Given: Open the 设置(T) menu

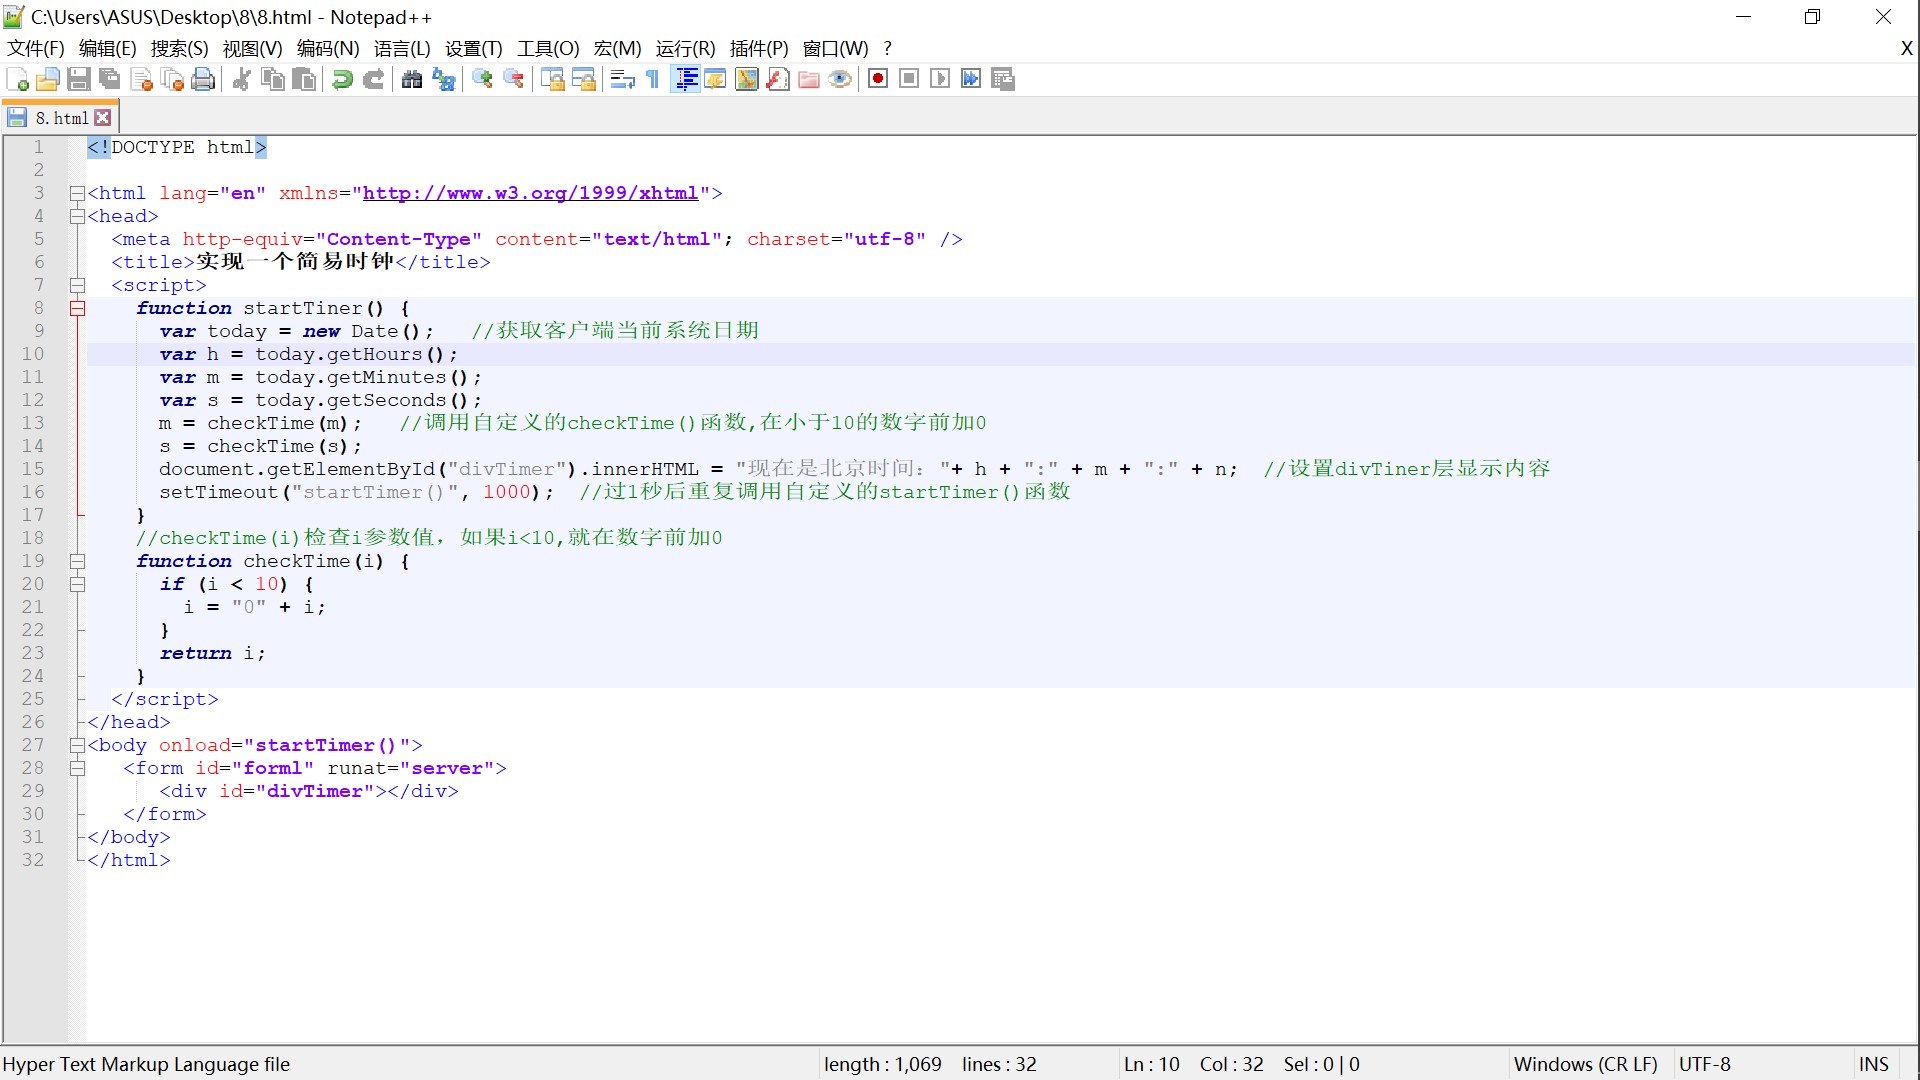Looking at the screenshot, I should (474, 48).
